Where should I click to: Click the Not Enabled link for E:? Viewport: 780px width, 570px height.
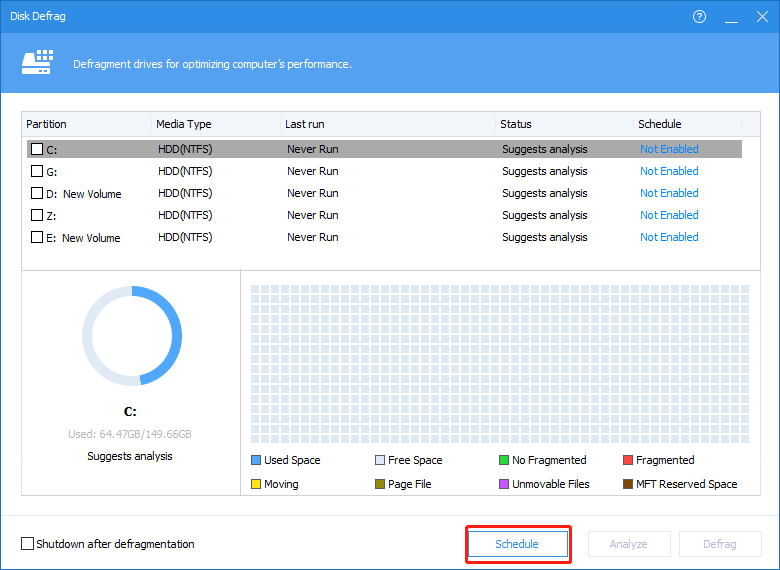pyautogui.click(x=669, y=237)
